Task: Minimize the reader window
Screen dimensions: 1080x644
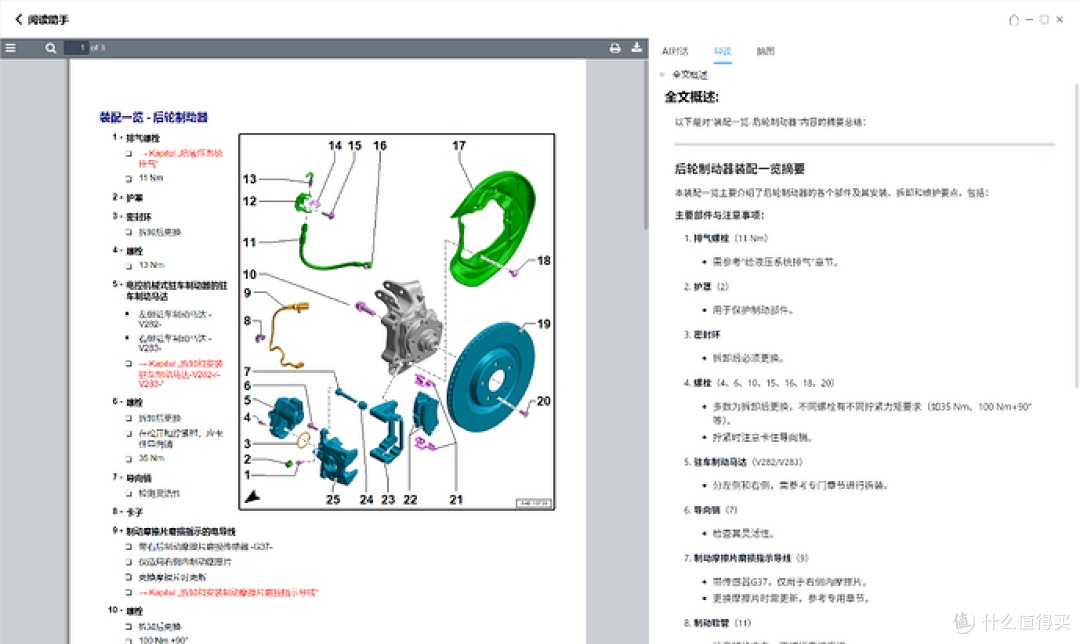Action: click(x=1029, y=20)
